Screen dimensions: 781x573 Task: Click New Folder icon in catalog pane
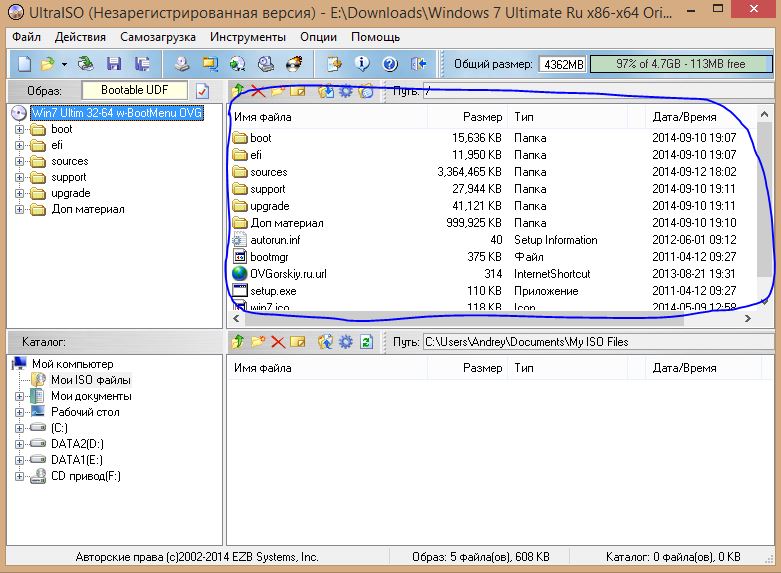(258, 342)
